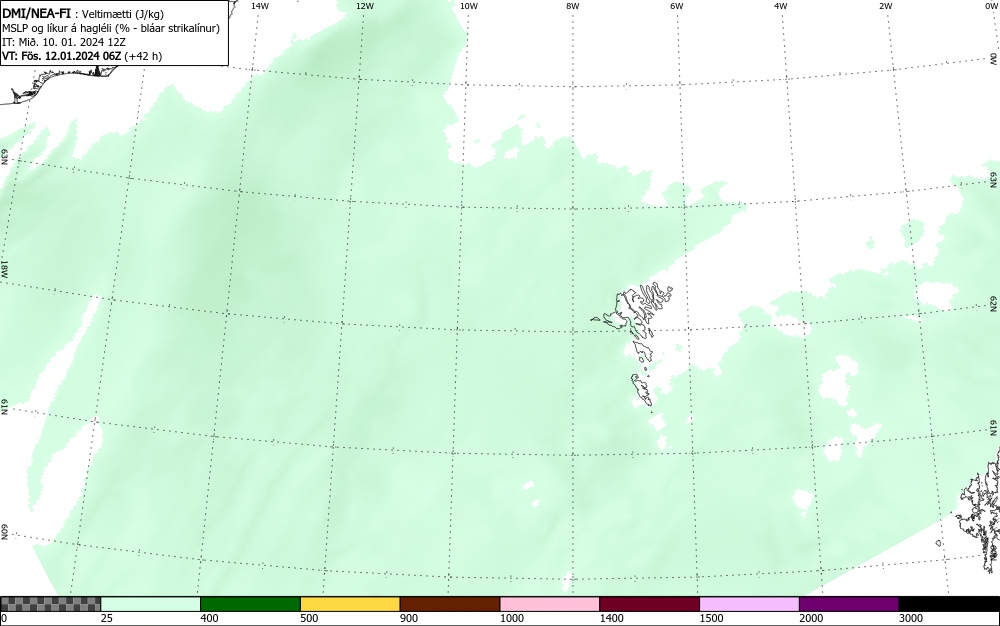Click the 'IT: Mið. 10. 01. 2024 12Z' line
This screenshot has height=626, width=1000.
pyautogui.click(x=64, y=42)
